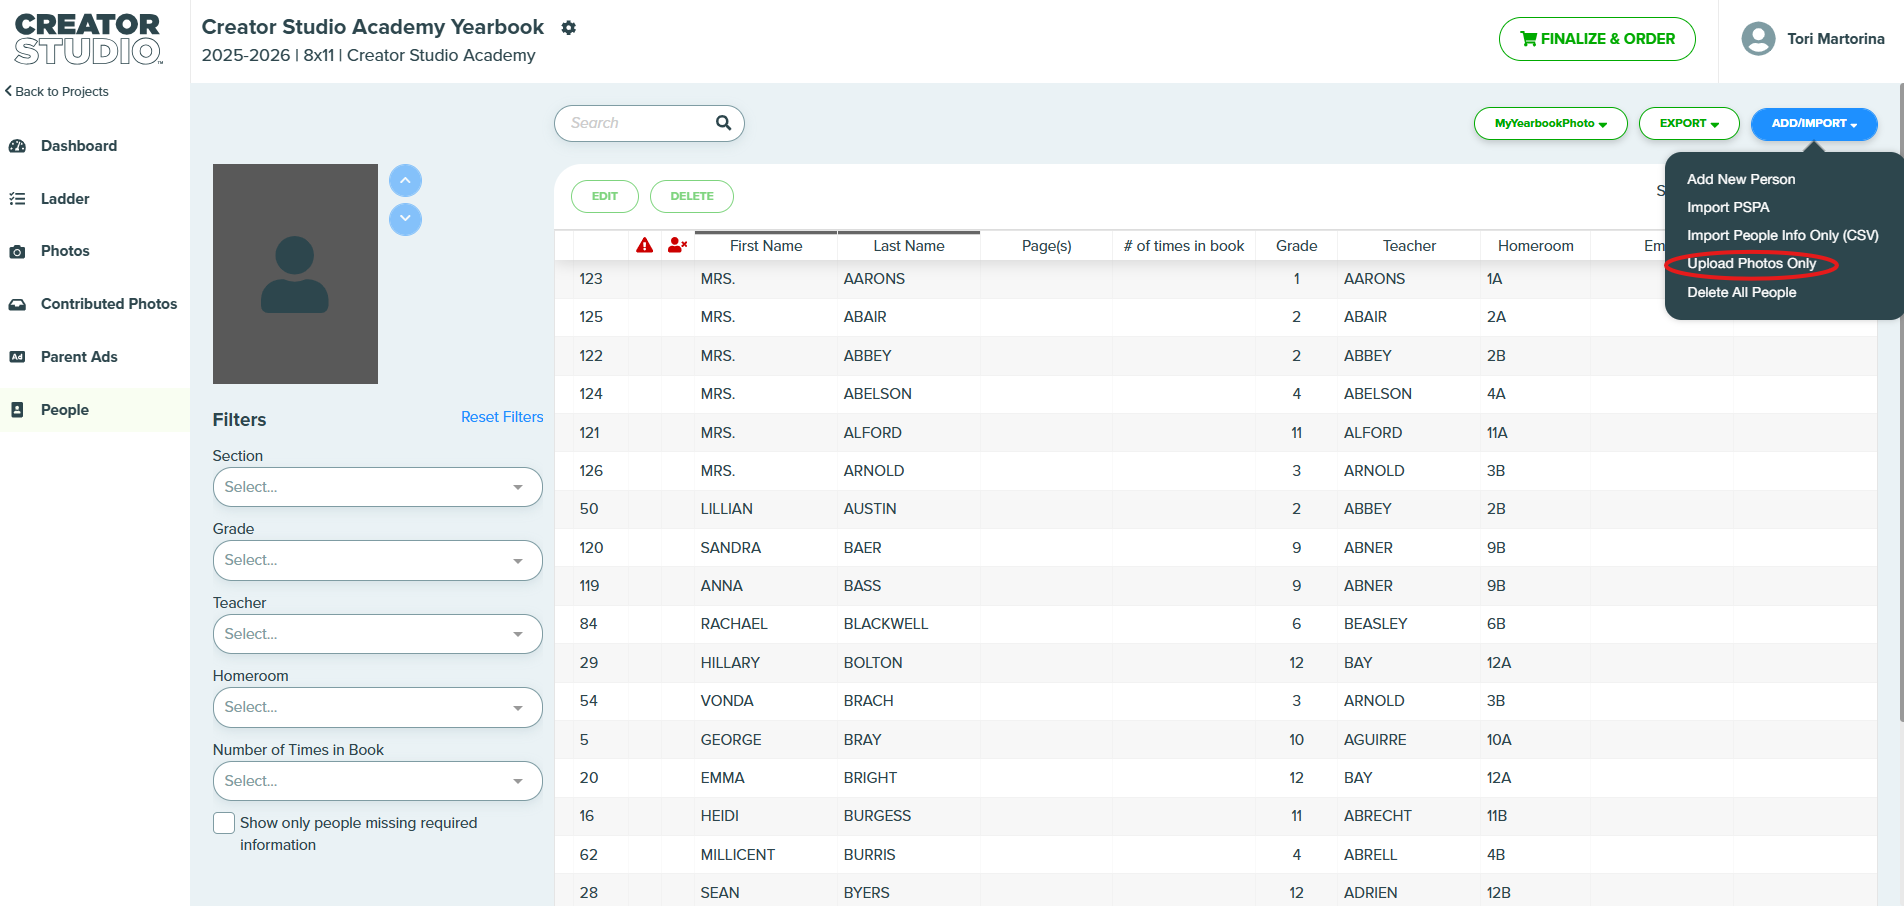Select the MILLICENT BURRIS row

(1216, 855)
